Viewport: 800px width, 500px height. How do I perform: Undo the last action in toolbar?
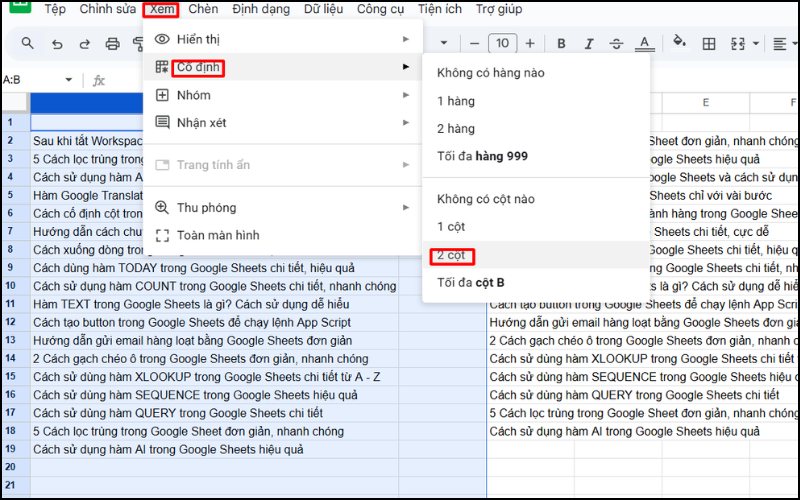click(57, 44)
